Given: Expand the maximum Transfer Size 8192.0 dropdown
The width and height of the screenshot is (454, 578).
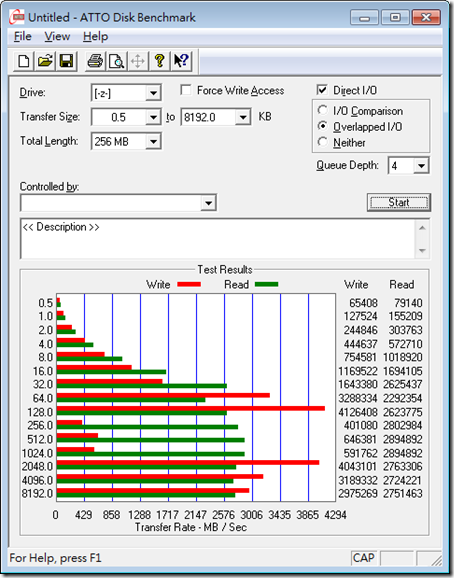Looking at the screenshot, I should [x=243, y=117].
